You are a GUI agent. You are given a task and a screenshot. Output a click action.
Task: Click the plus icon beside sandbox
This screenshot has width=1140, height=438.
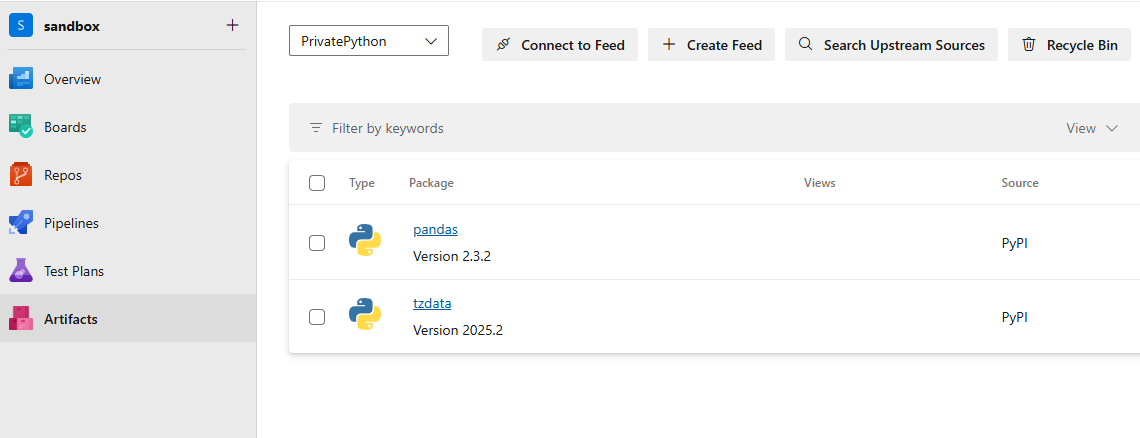(x=232, y=25)
